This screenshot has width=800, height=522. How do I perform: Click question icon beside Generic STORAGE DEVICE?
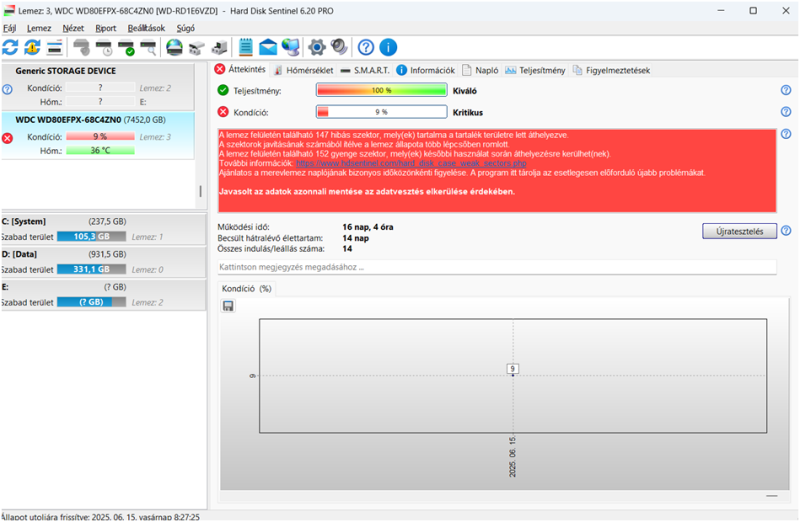pyautogui.click(x=7, y=89)
